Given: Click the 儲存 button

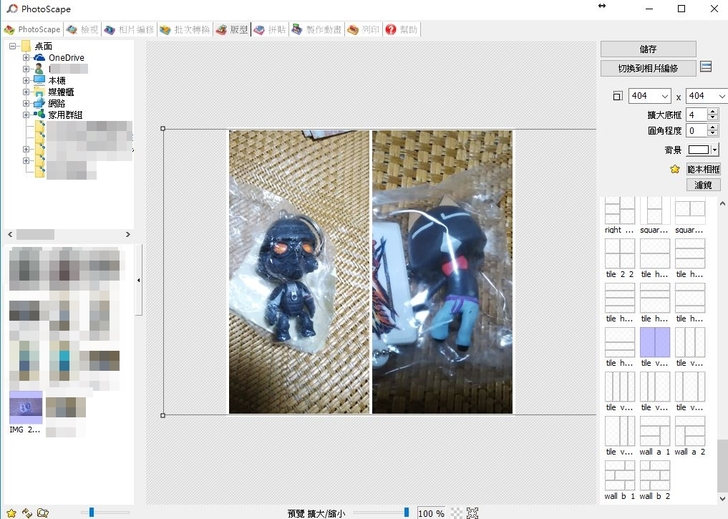Looking at the screenshot, I should pos(648,49).
